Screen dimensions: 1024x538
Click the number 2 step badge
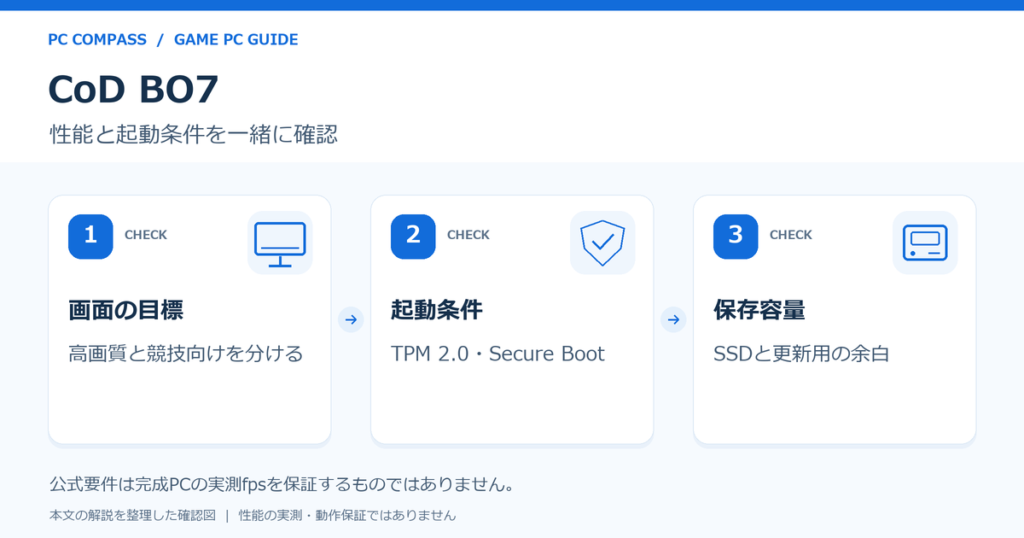point(413,236)
